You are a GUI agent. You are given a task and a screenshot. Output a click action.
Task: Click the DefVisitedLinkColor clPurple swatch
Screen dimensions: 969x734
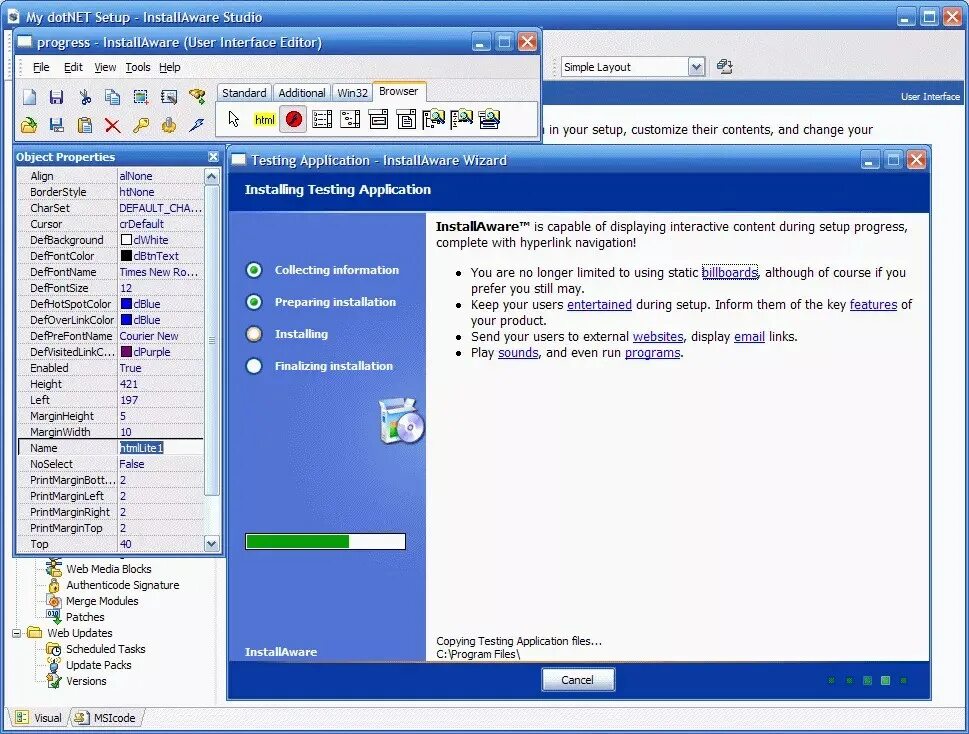(x=126, y=352)
